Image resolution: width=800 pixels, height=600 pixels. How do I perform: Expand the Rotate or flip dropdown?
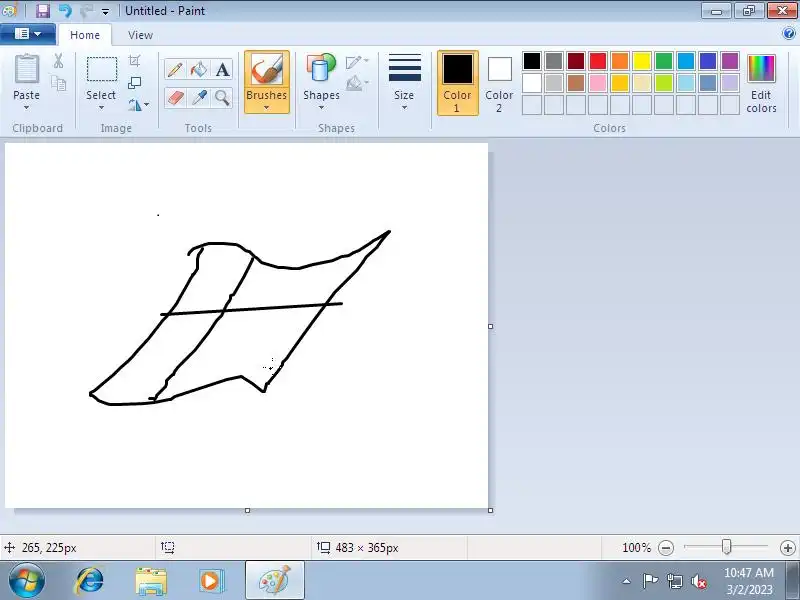point(139,105)
